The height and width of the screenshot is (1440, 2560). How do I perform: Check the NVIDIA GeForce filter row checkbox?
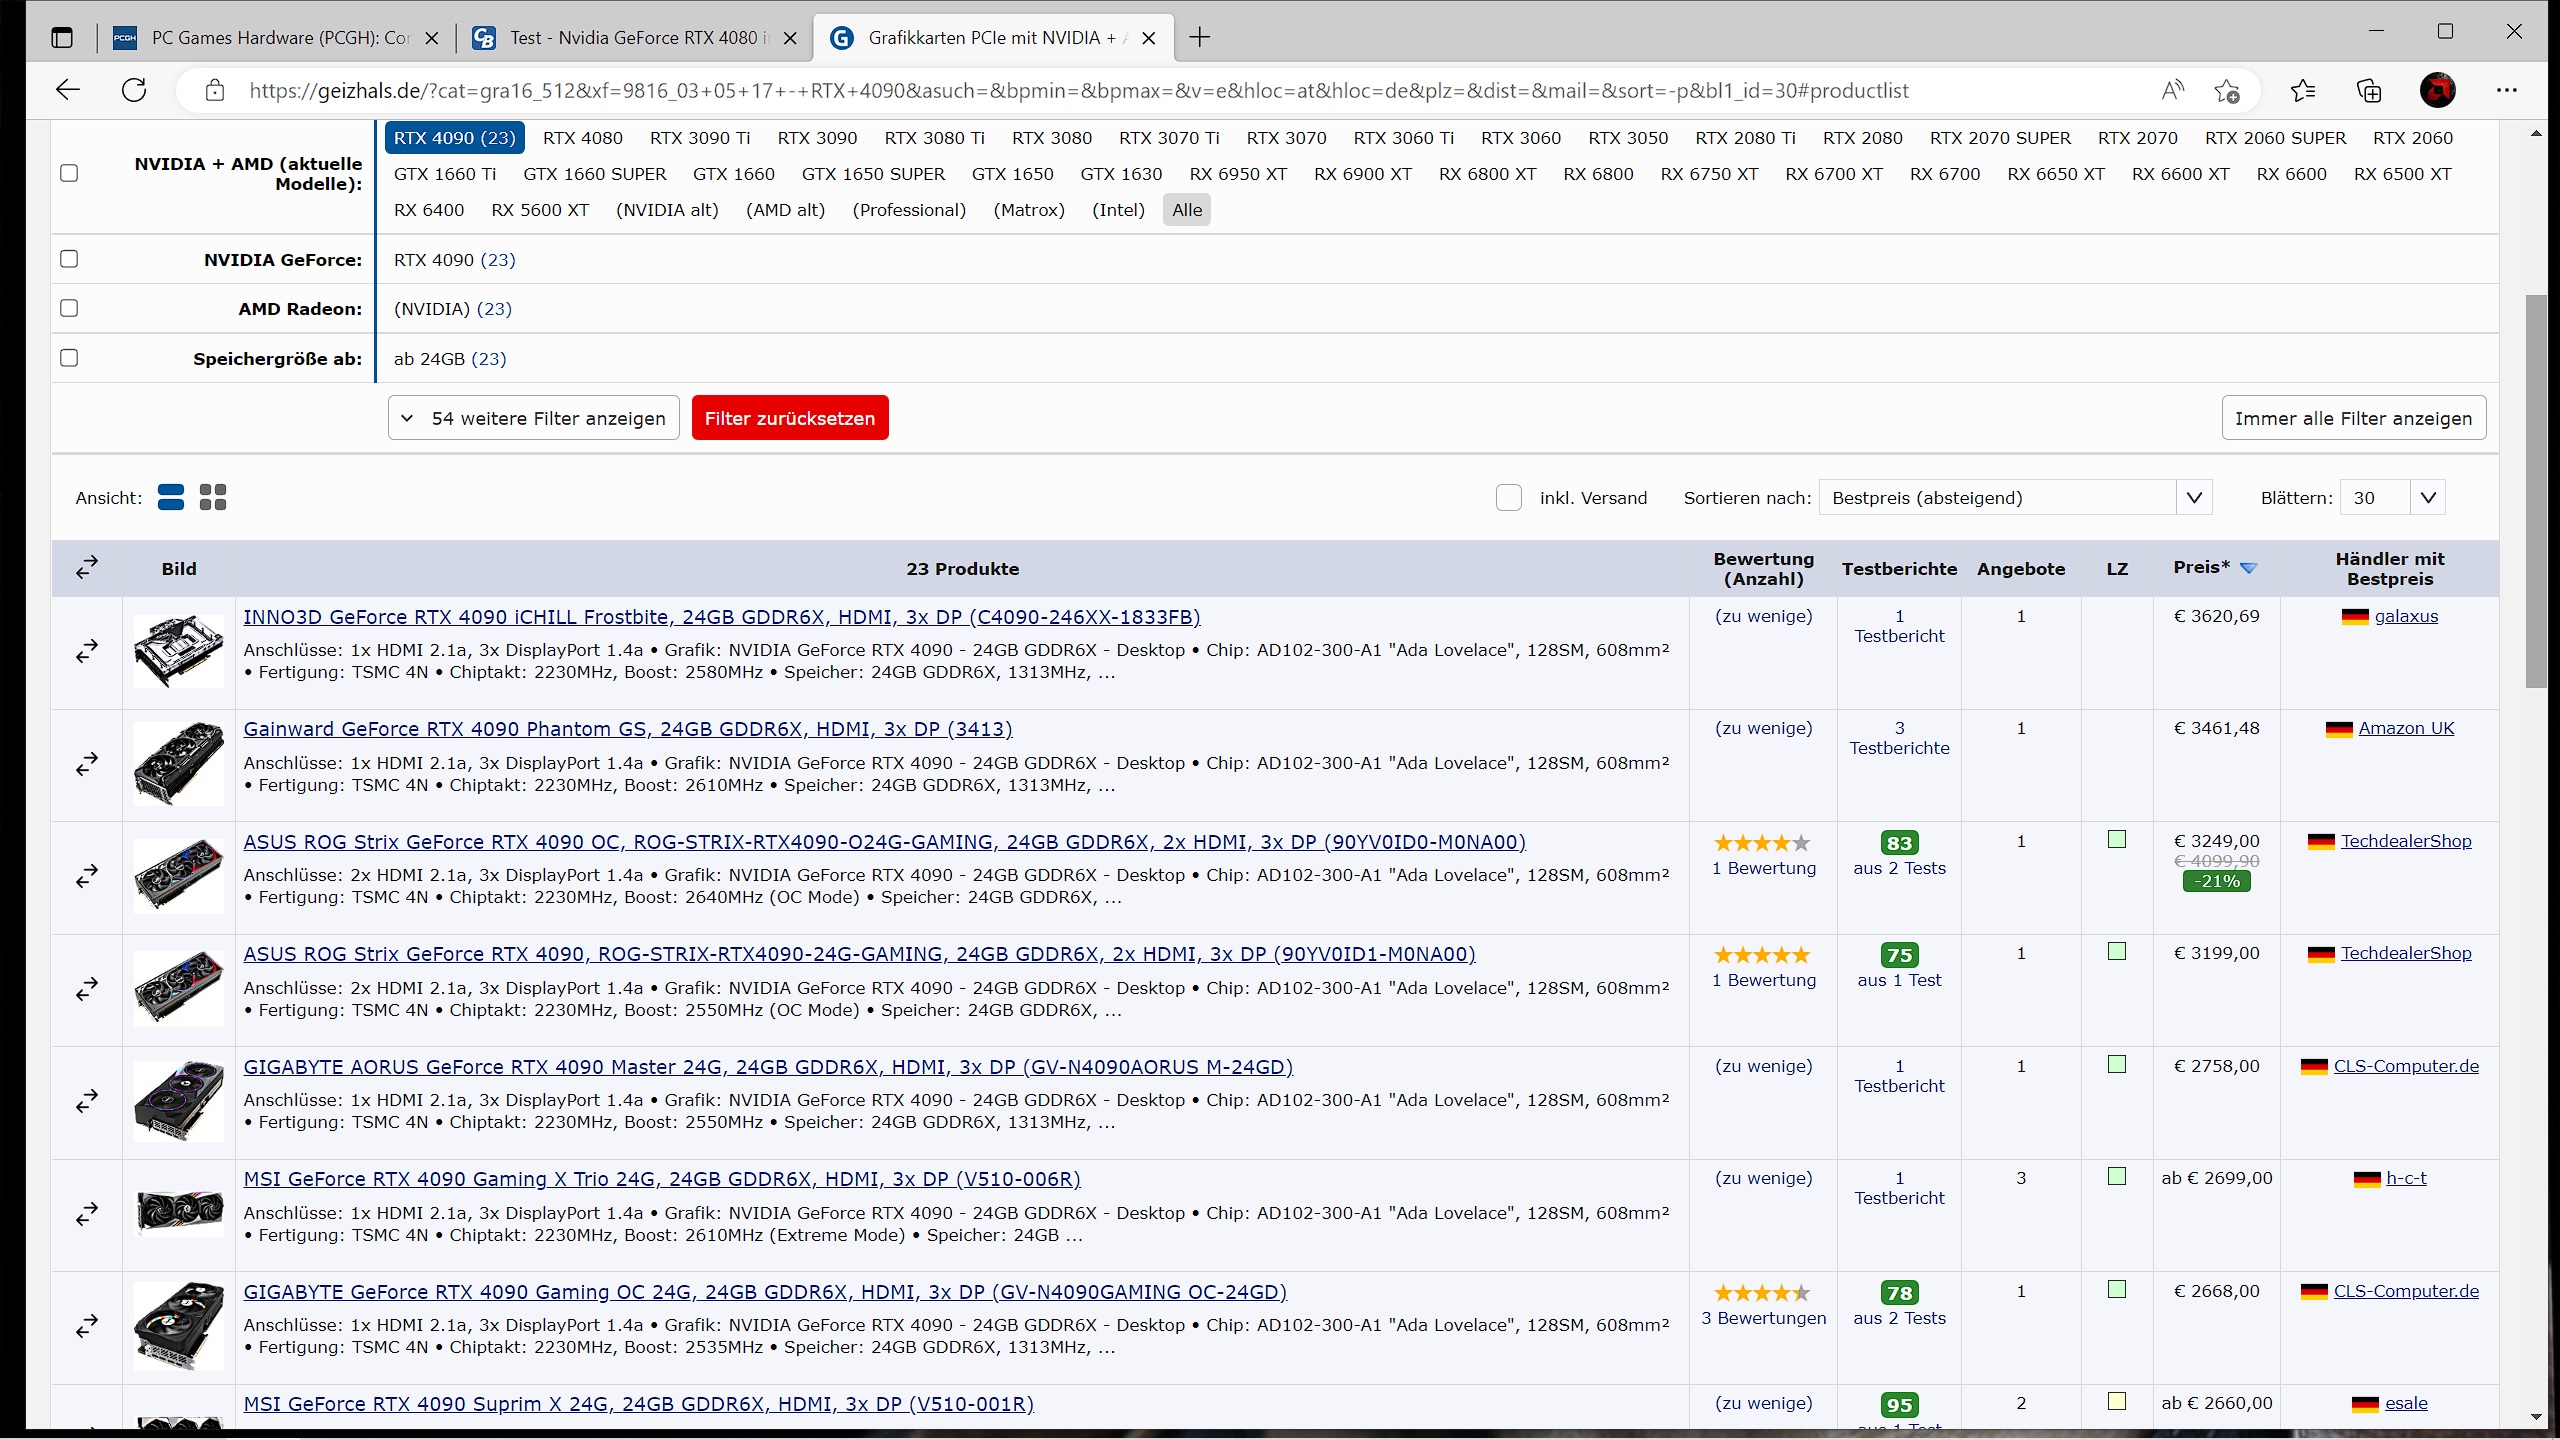point(69,259)
